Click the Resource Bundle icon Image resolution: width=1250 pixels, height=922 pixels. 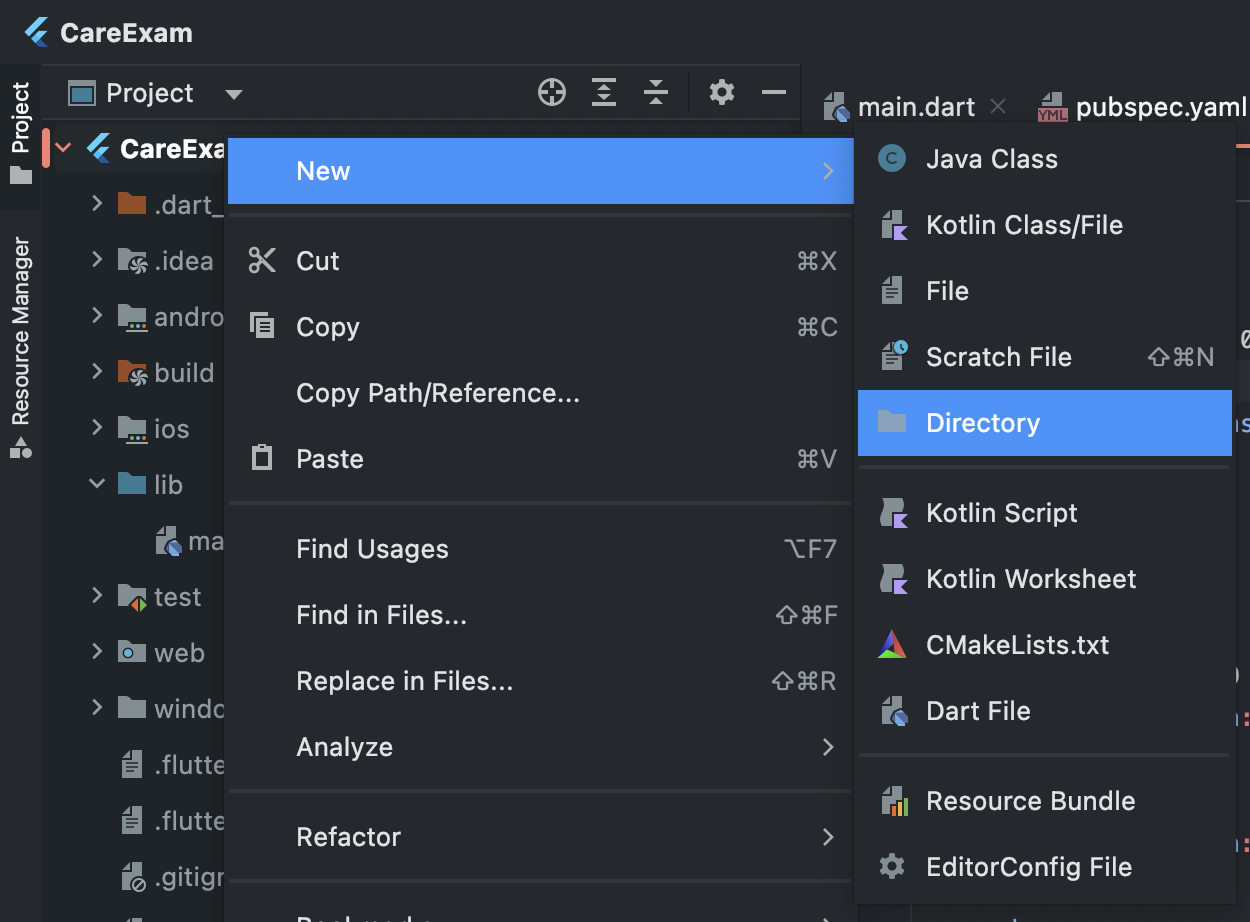pos(892,801)
